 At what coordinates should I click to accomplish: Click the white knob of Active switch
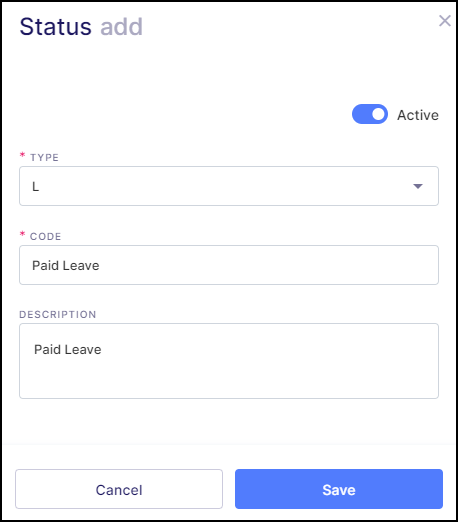[378, 114]
